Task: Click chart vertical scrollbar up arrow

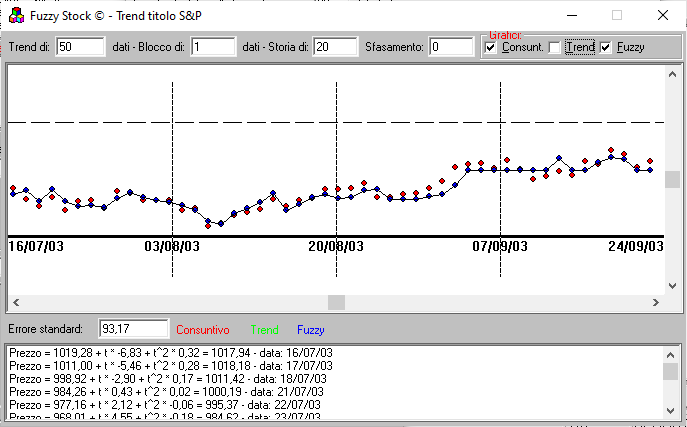Action: [673, 75]
